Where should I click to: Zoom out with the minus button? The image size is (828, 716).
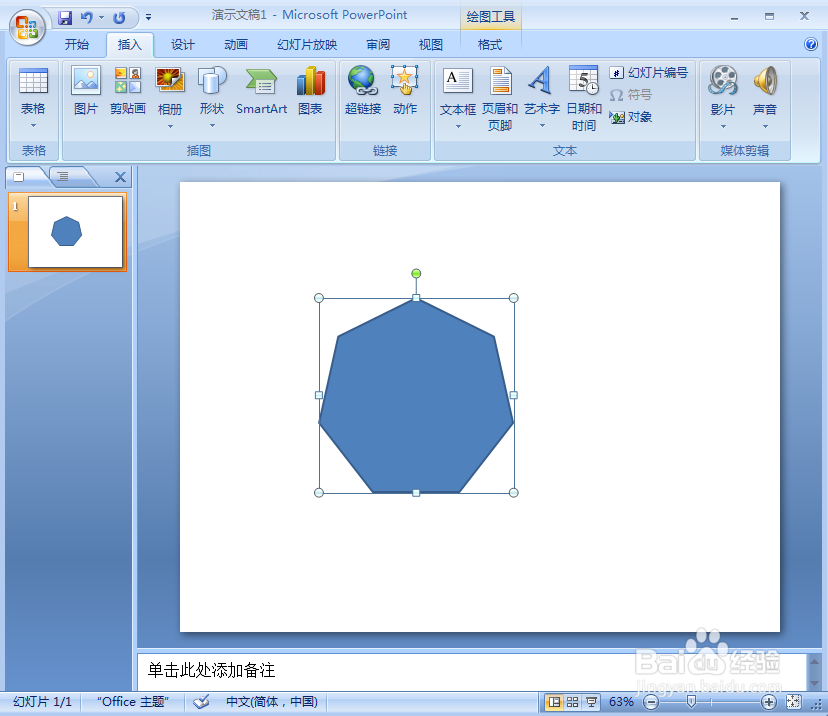click(651, 702)
